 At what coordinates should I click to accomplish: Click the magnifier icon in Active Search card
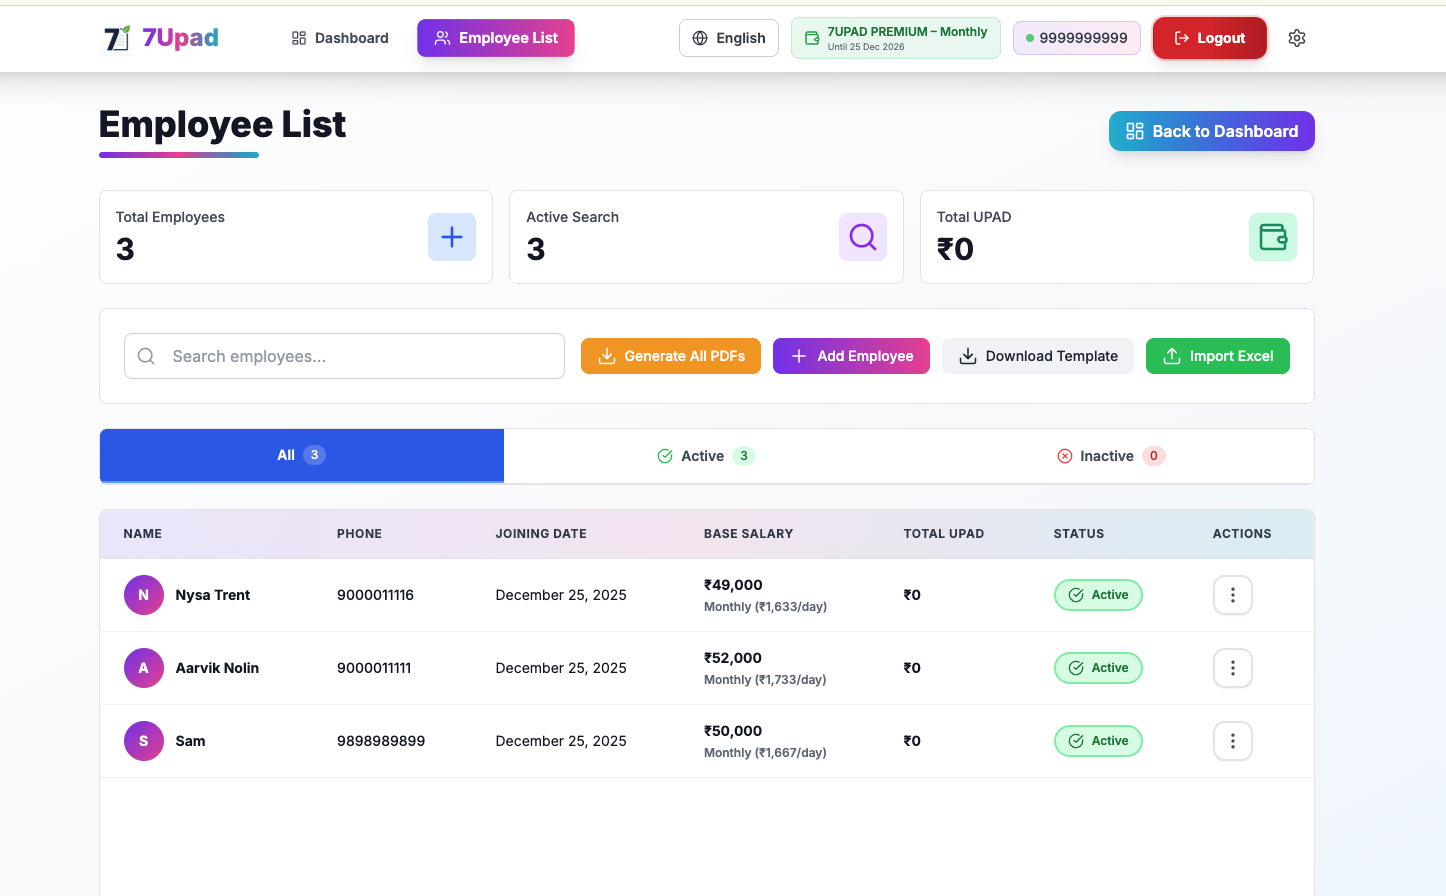pos(862,237)
